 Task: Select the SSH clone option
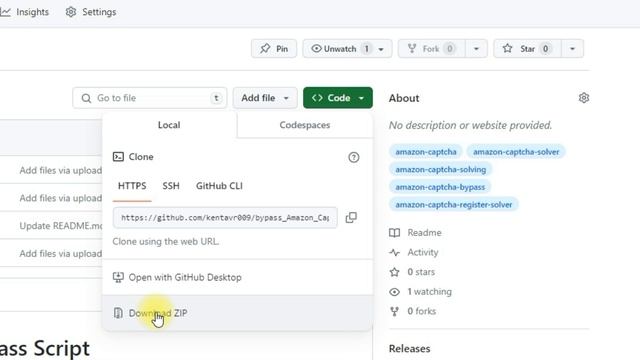click(171, 186)
